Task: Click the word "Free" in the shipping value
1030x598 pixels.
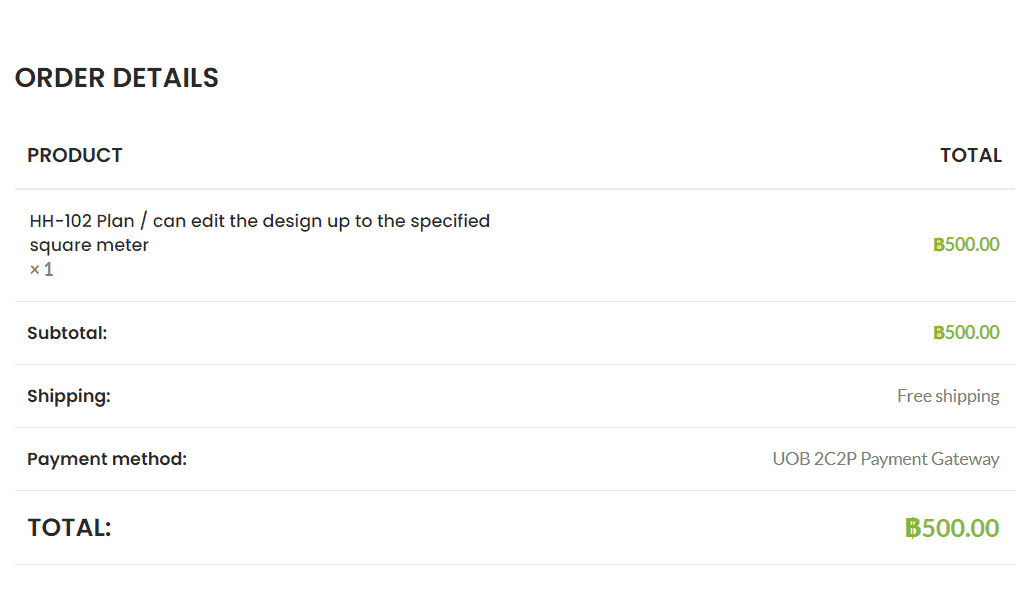Action: [914, 396]
